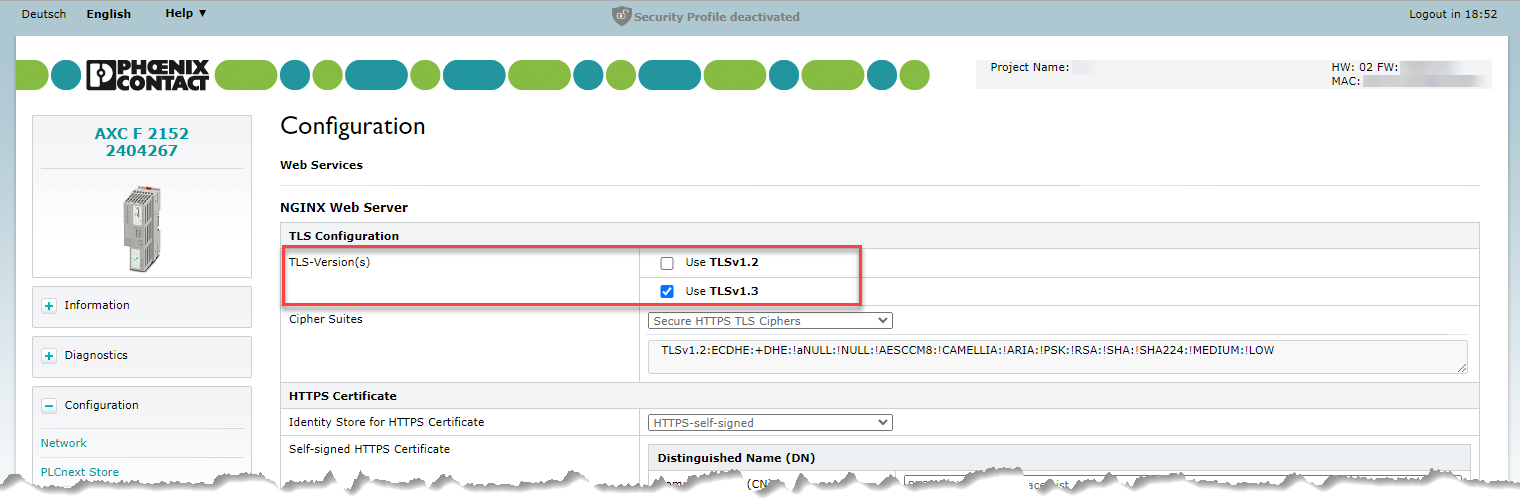Click the Project Name label
Viewport: 1520px width, 500px height.
click(1029, 68)
